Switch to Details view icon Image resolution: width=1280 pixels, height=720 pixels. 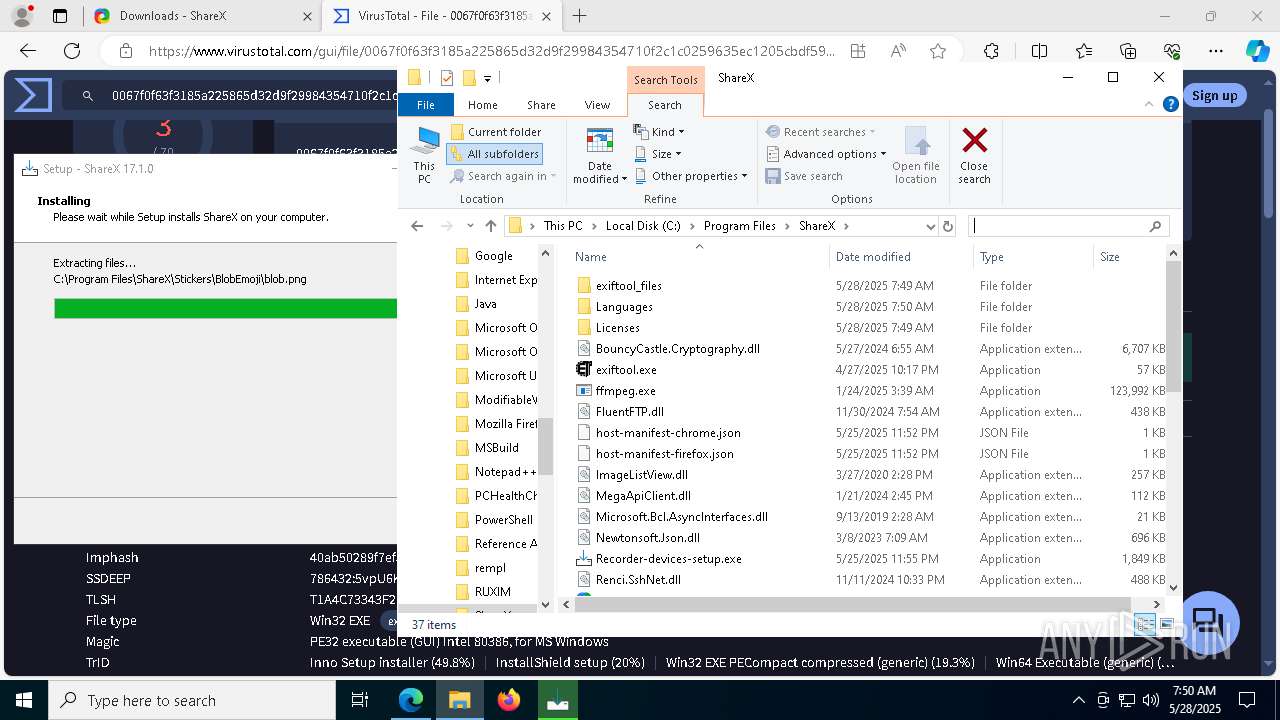point(1145,625)
